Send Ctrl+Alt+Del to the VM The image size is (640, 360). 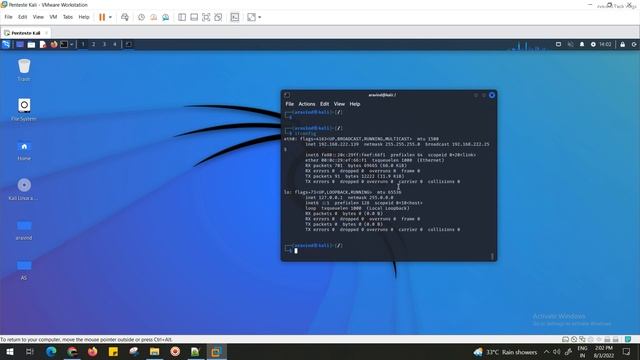tap(125, 17)
